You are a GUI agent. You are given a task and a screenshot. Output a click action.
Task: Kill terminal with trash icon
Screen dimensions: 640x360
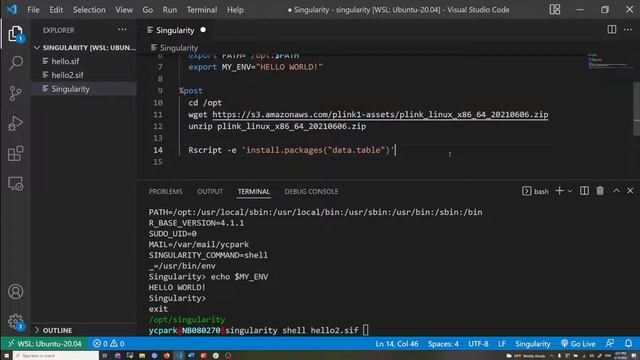pyautogui.click(x=600, y=191)
